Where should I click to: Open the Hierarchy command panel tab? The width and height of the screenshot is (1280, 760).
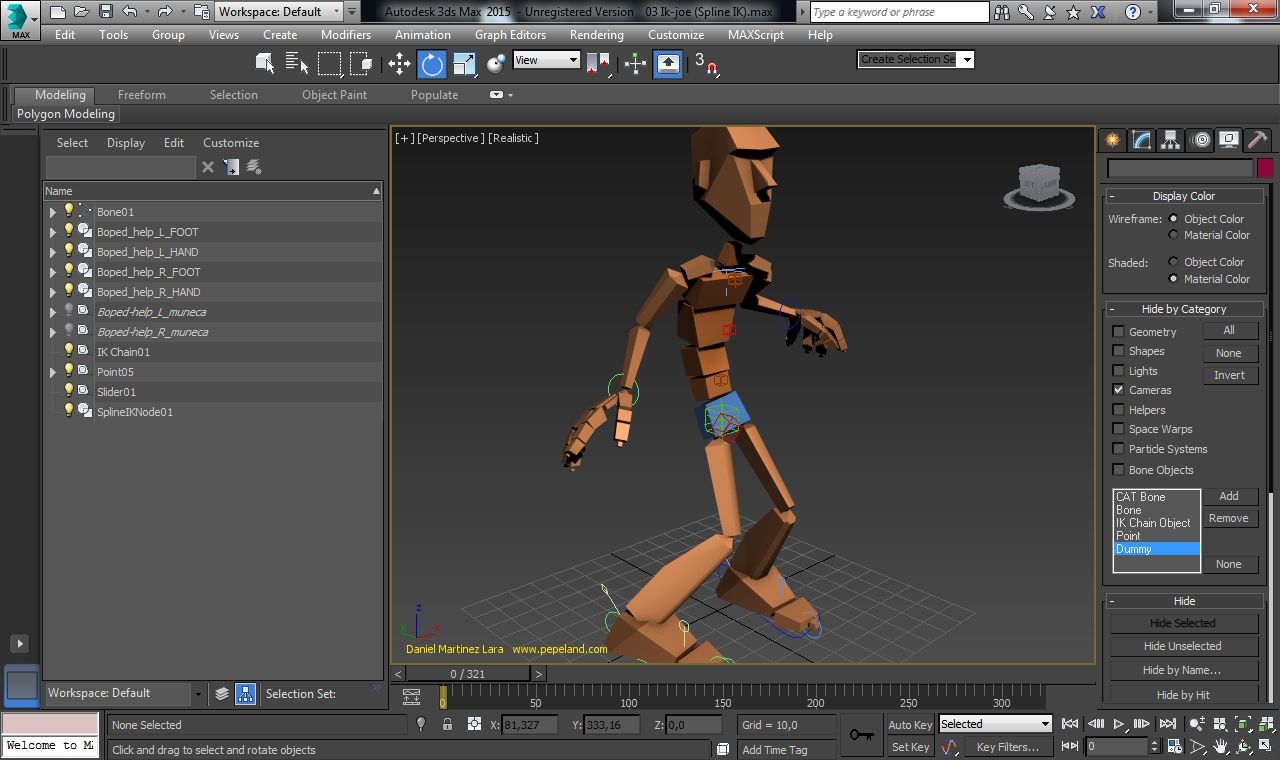click(1170, 140)
